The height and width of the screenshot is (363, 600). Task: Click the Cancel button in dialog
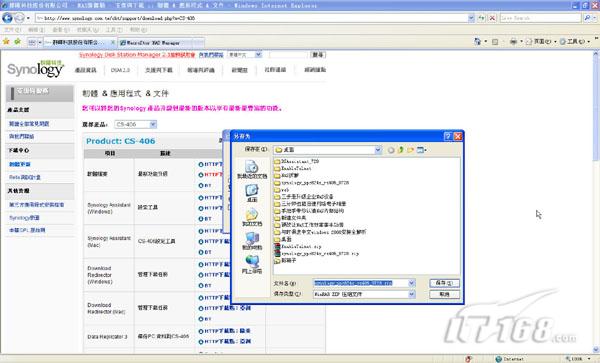(x=444, y=294)
